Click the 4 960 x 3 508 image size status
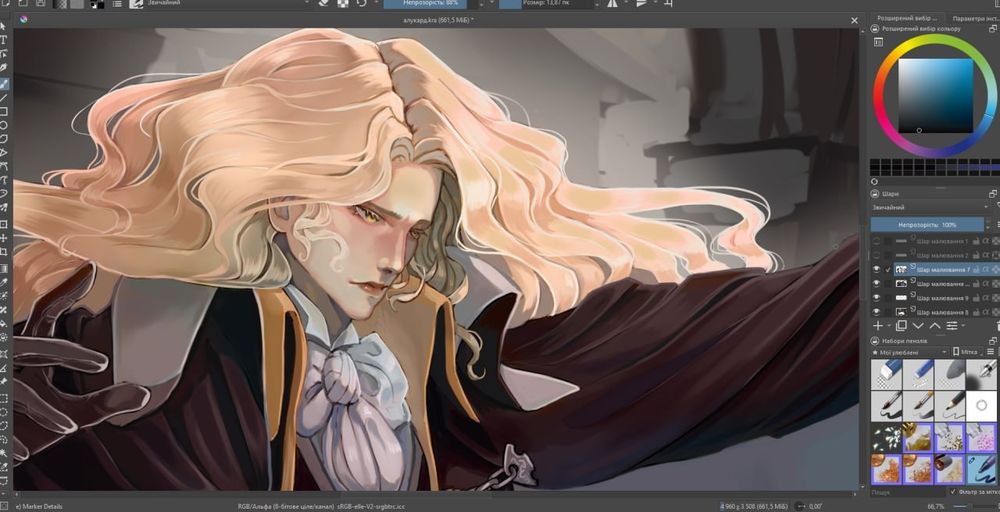This screenshot has width=1000, height=512. (755, 507)
